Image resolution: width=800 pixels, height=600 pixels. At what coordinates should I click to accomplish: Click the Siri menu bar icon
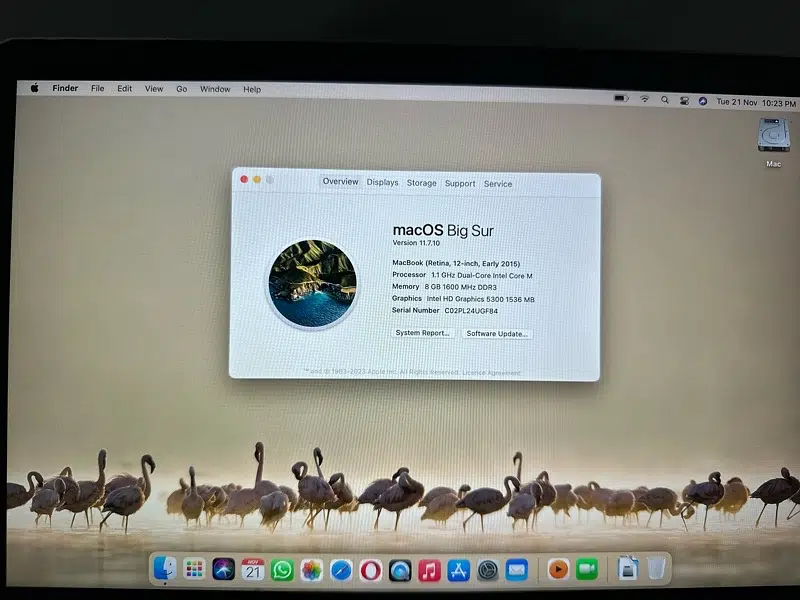(x=703, y=101)
